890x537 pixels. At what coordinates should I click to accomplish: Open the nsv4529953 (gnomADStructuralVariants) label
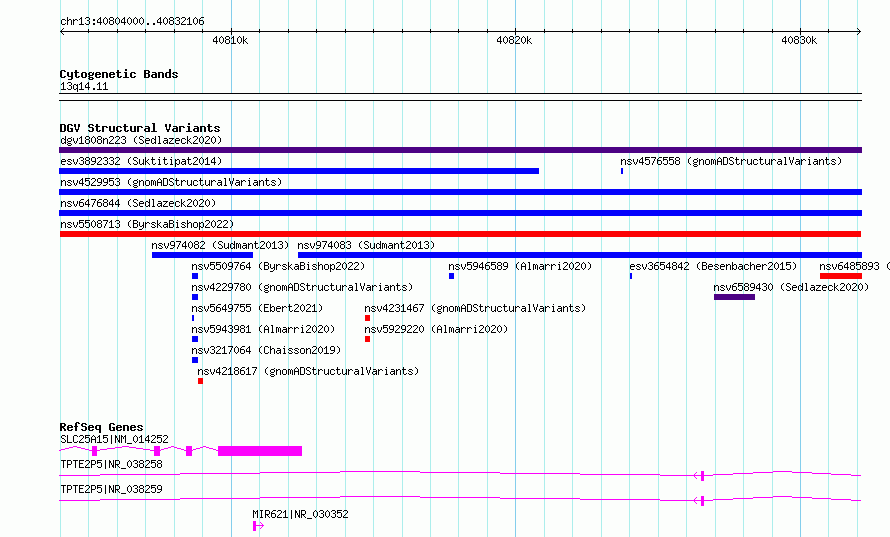click(x=171, y=182)
